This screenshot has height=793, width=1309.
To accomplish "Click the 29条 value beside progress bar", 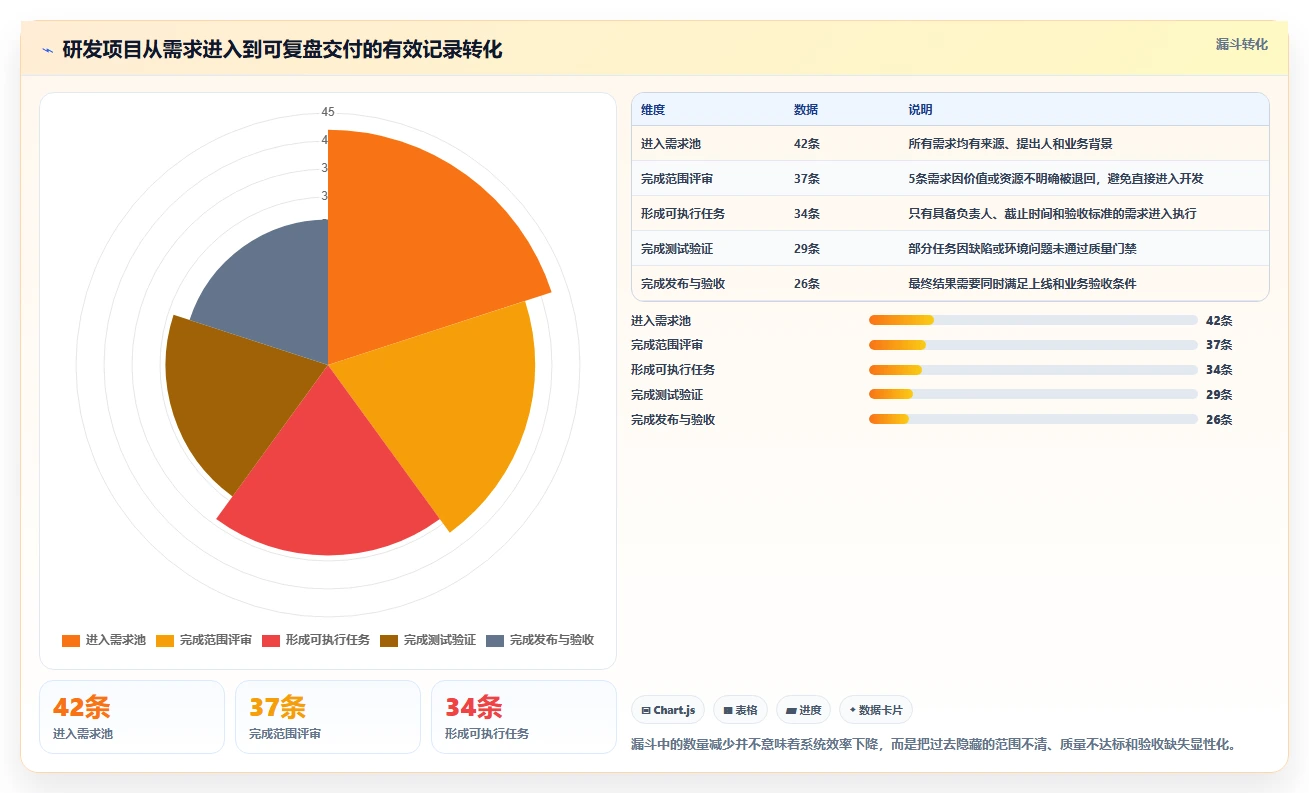I will [x=1219, y=395].
